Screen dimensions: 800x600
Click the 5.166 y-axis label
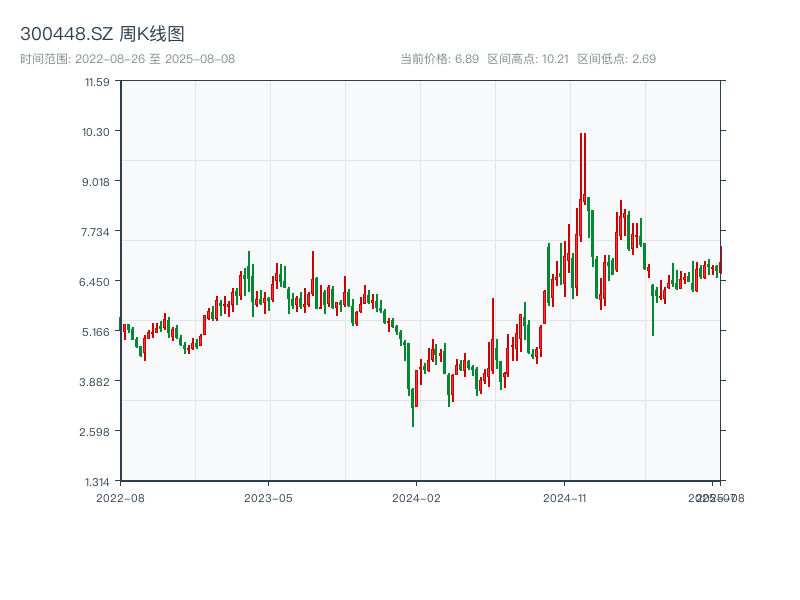click(96, 332)
